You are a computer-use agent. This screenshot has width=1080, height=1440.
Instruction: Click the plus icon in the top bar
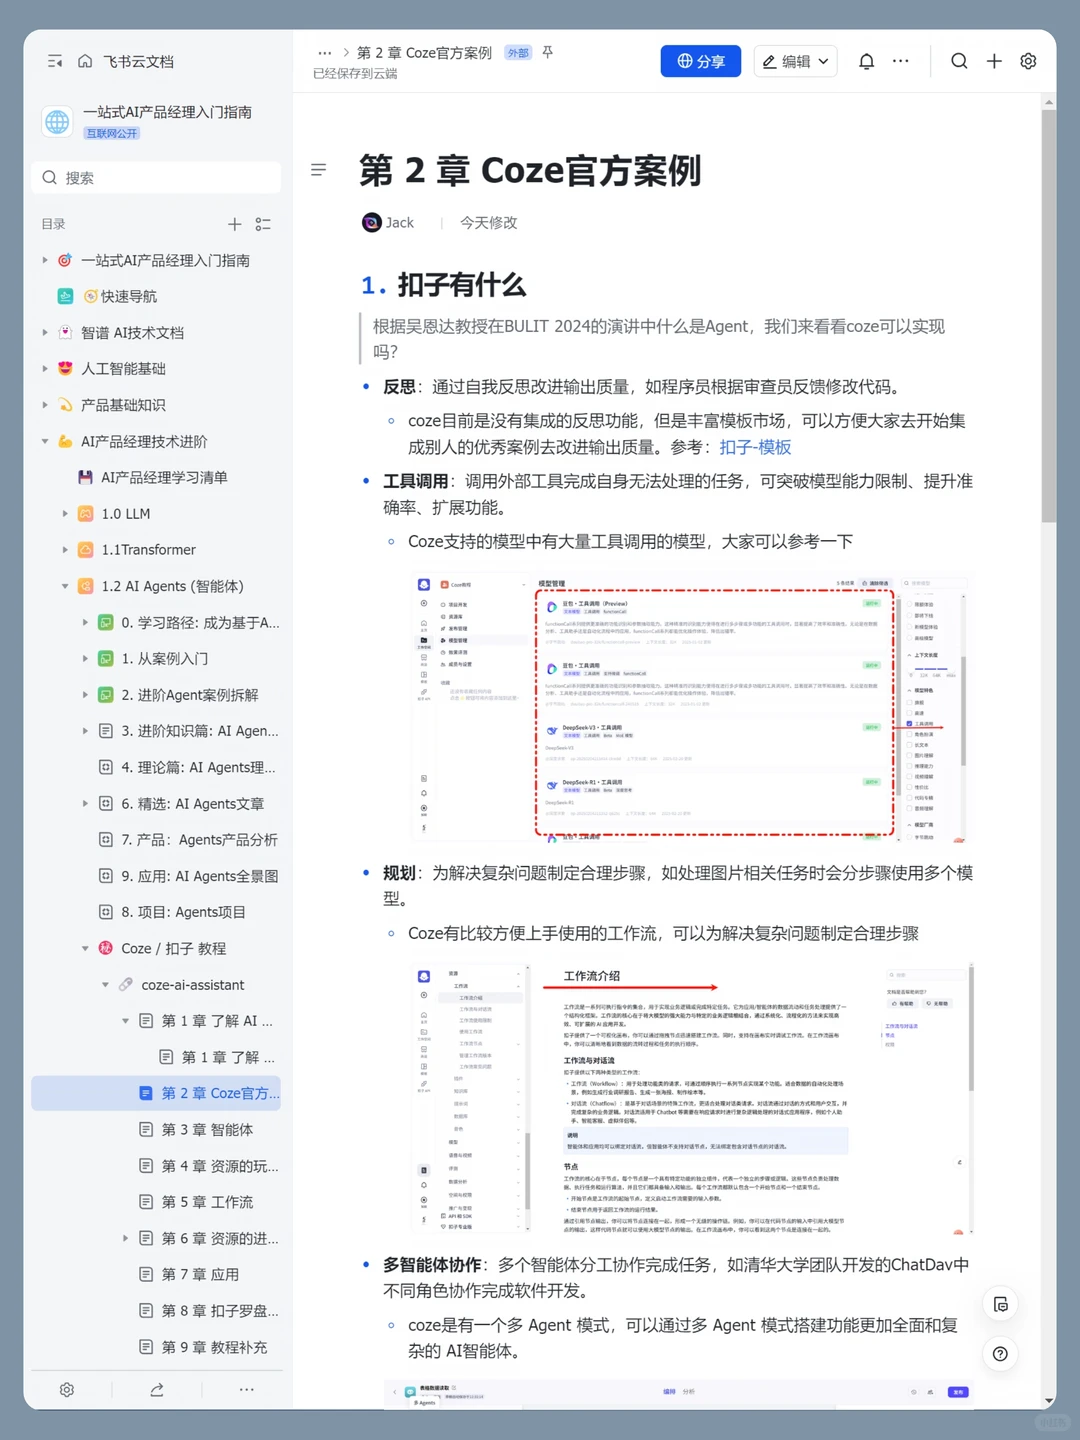pos(994,61)
